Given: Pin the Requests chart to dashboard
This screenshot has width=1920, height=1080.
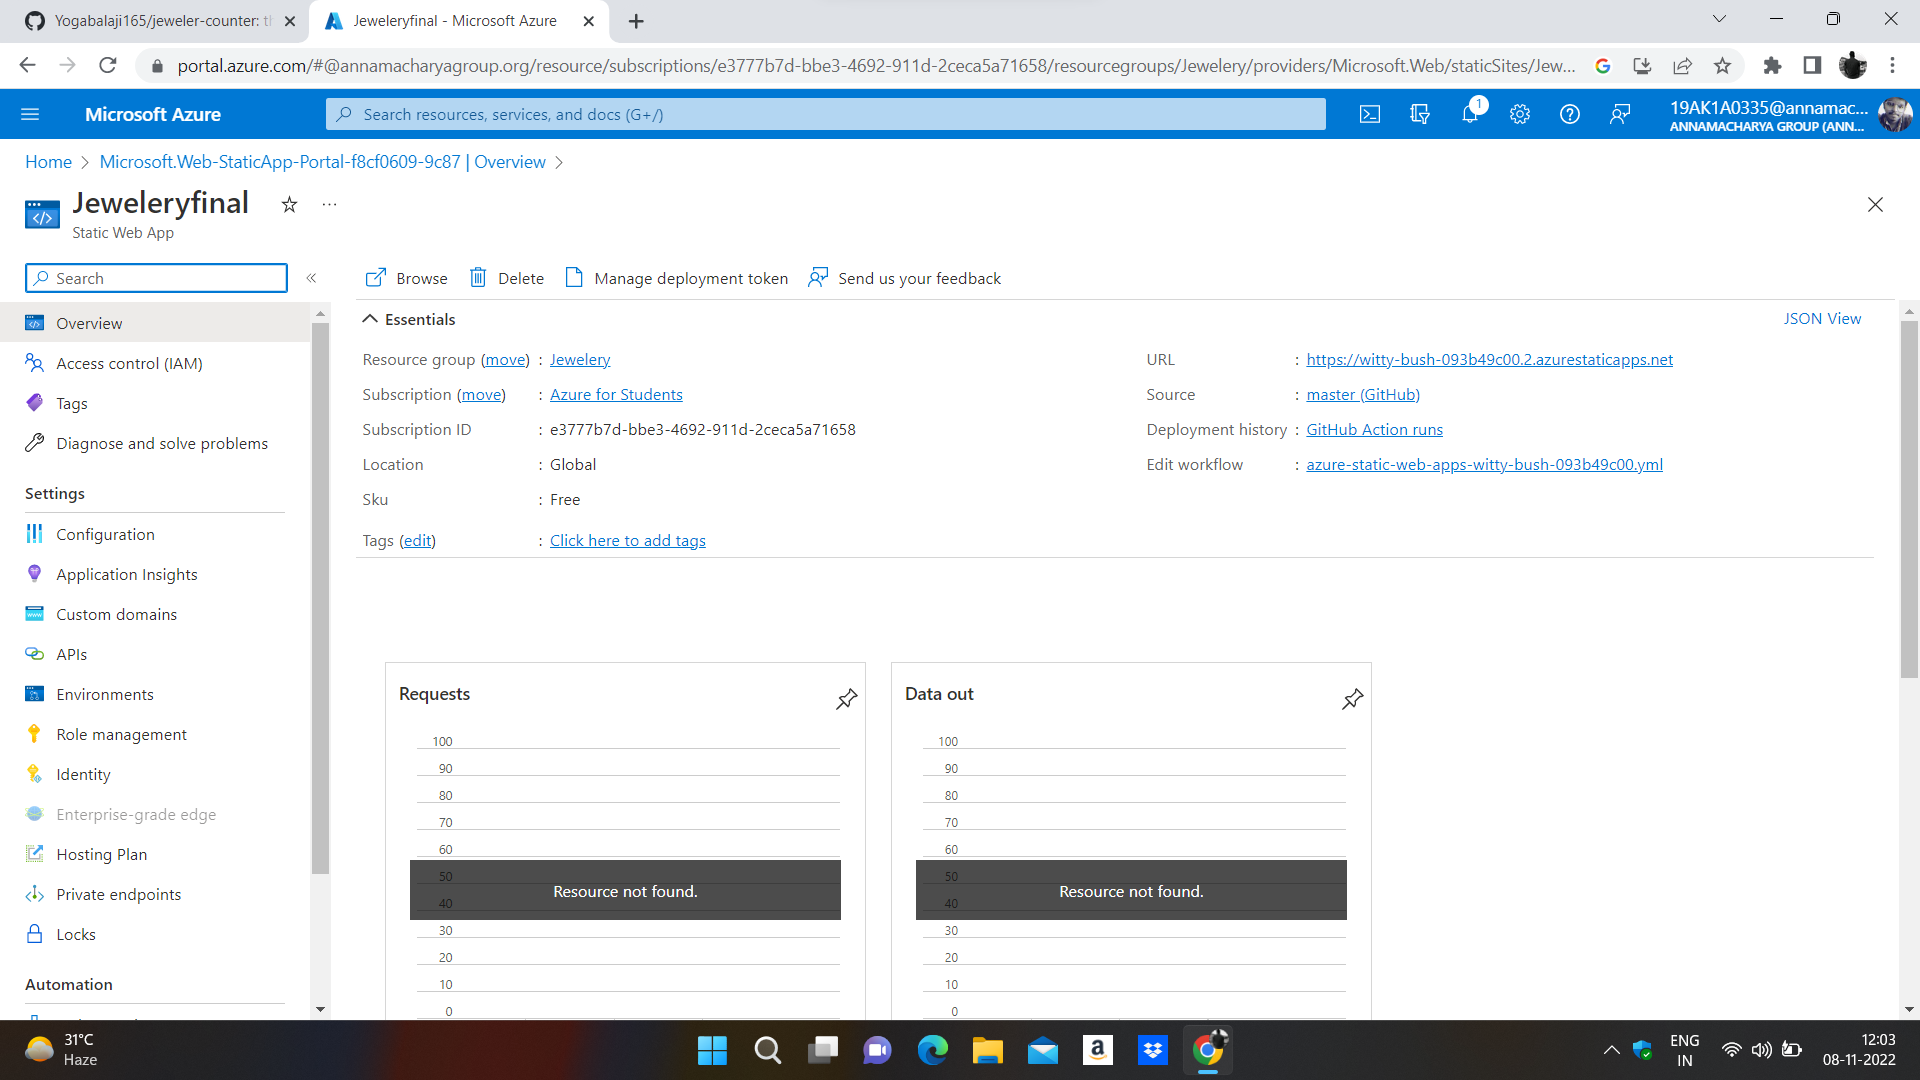Looking at the screenshot, I should [x=847, y=699].
